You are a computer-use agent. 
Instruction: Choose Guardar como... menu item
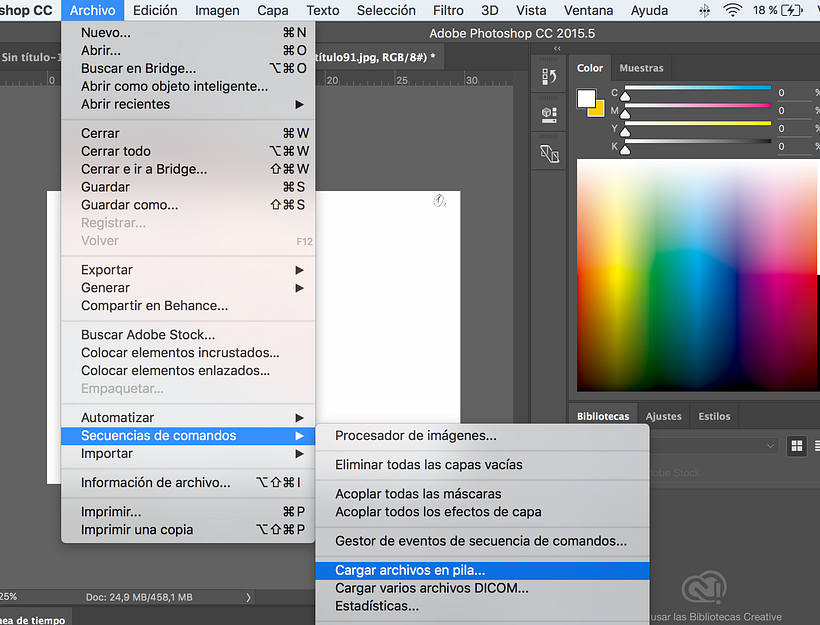coord(188,205)
